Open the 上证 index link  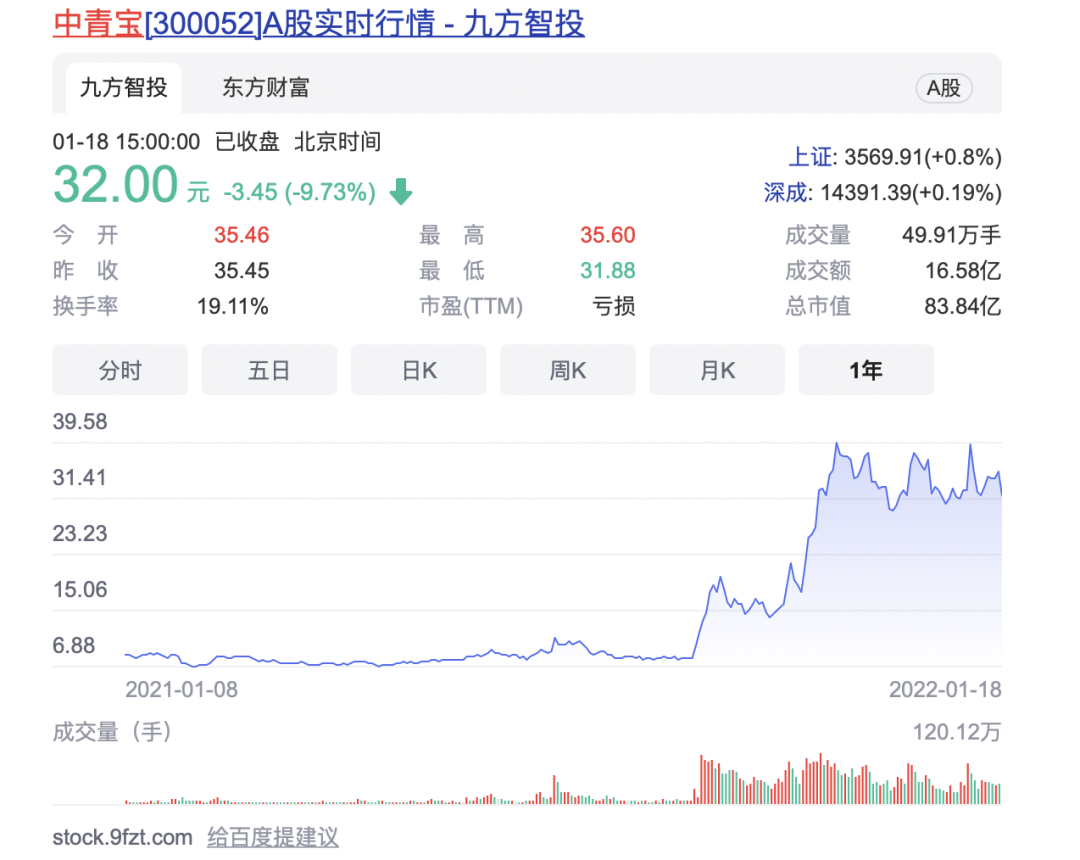(x=810, y=157)
